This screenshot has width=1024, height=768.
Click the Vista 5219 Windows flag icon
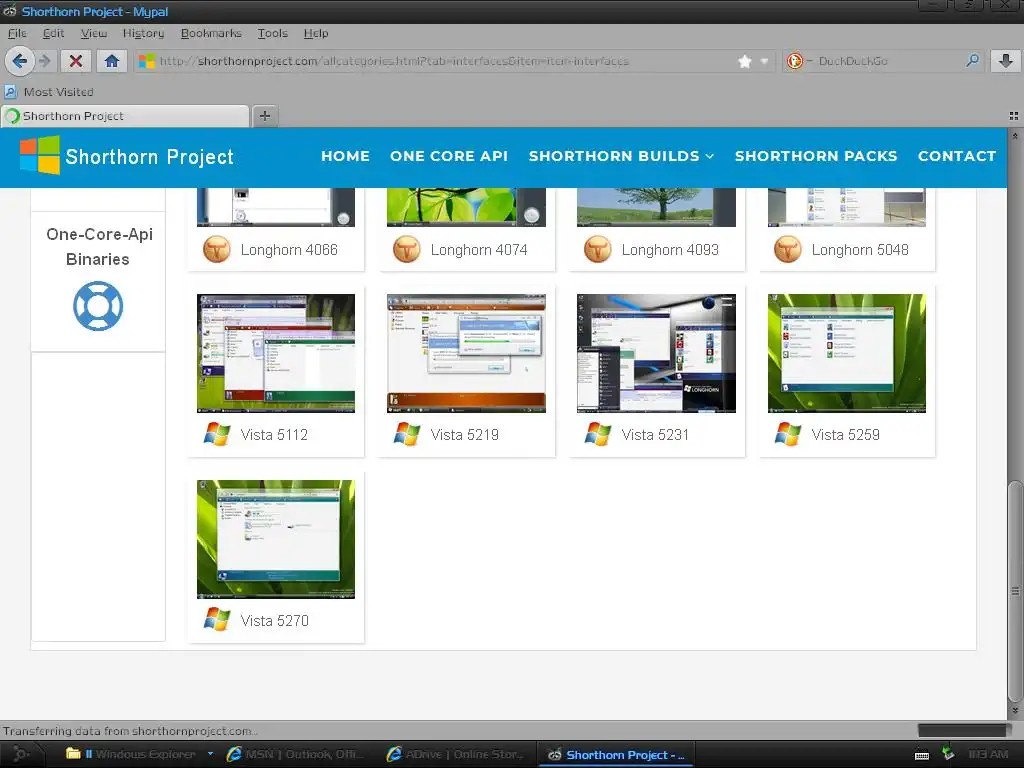[407, 434]
